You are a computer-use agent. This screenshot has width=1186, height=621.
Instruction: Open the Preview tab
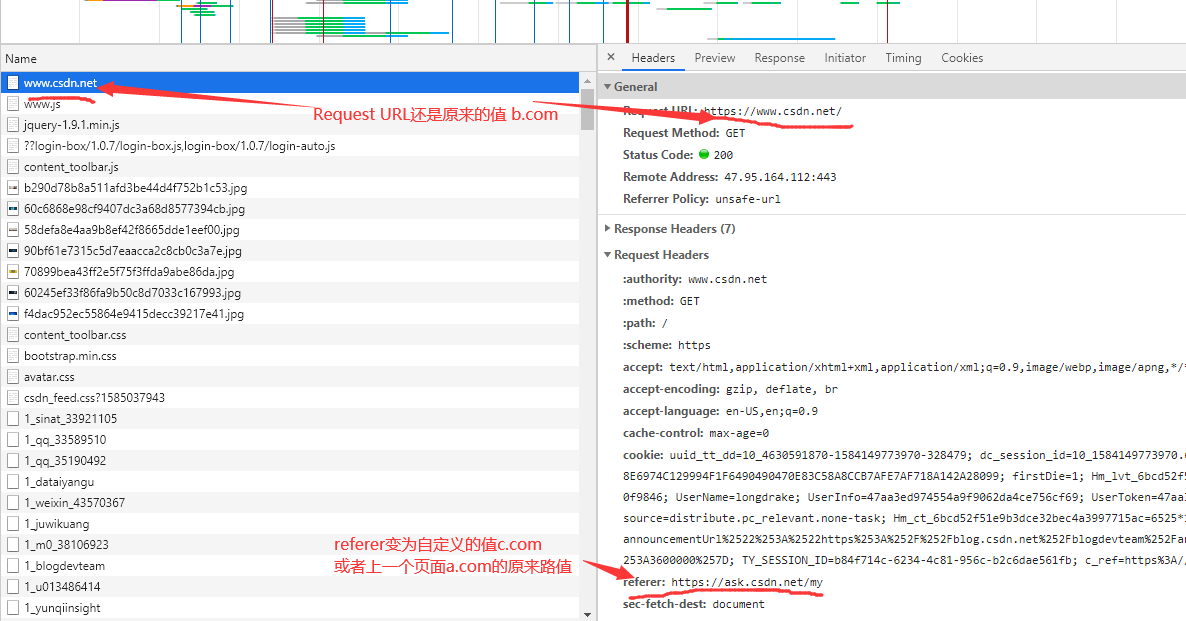click(x=715, y=58)
